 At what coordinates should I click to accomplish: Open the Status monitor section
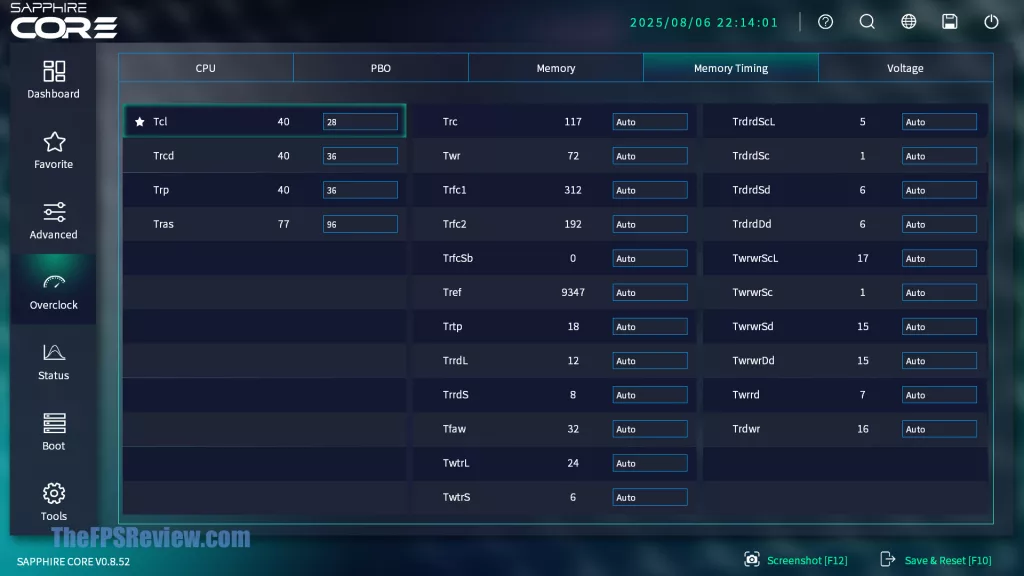(x=54, y=361)
